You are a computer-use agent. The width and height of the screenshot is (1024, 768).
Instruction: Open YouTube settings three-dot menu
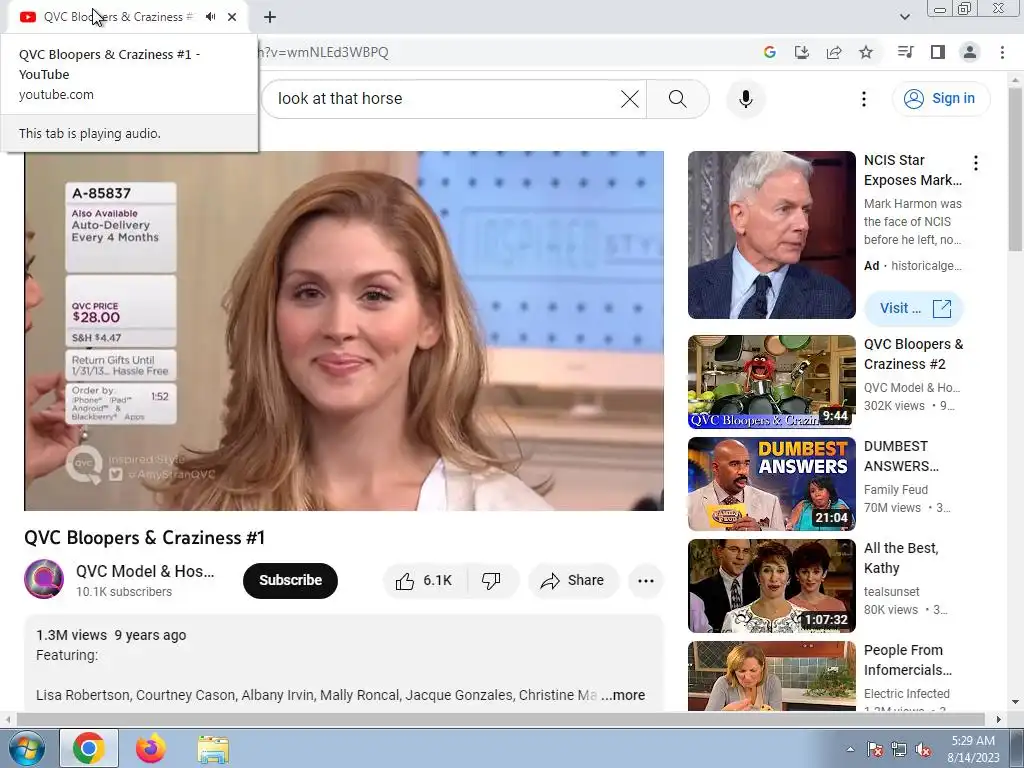click(x=863, y=99)
